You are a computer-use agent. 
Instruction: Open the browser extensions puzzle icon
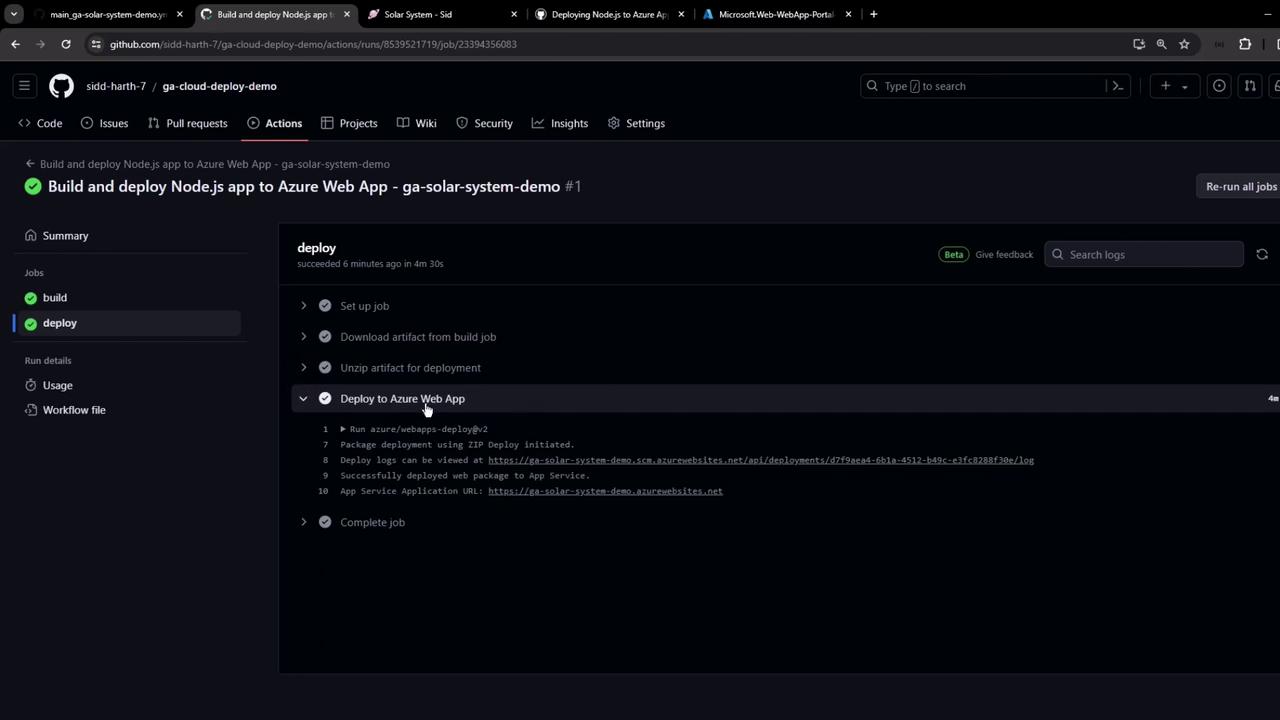click(1245, 44)
